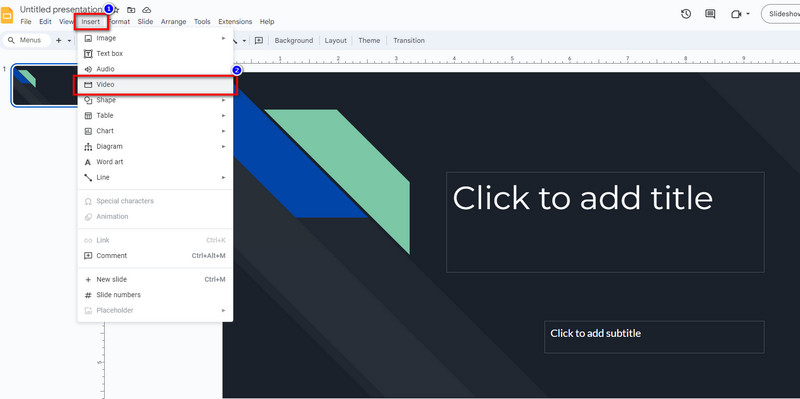Select Word art from the menu
Screen dimensions: 800x399
pos(155,162)
